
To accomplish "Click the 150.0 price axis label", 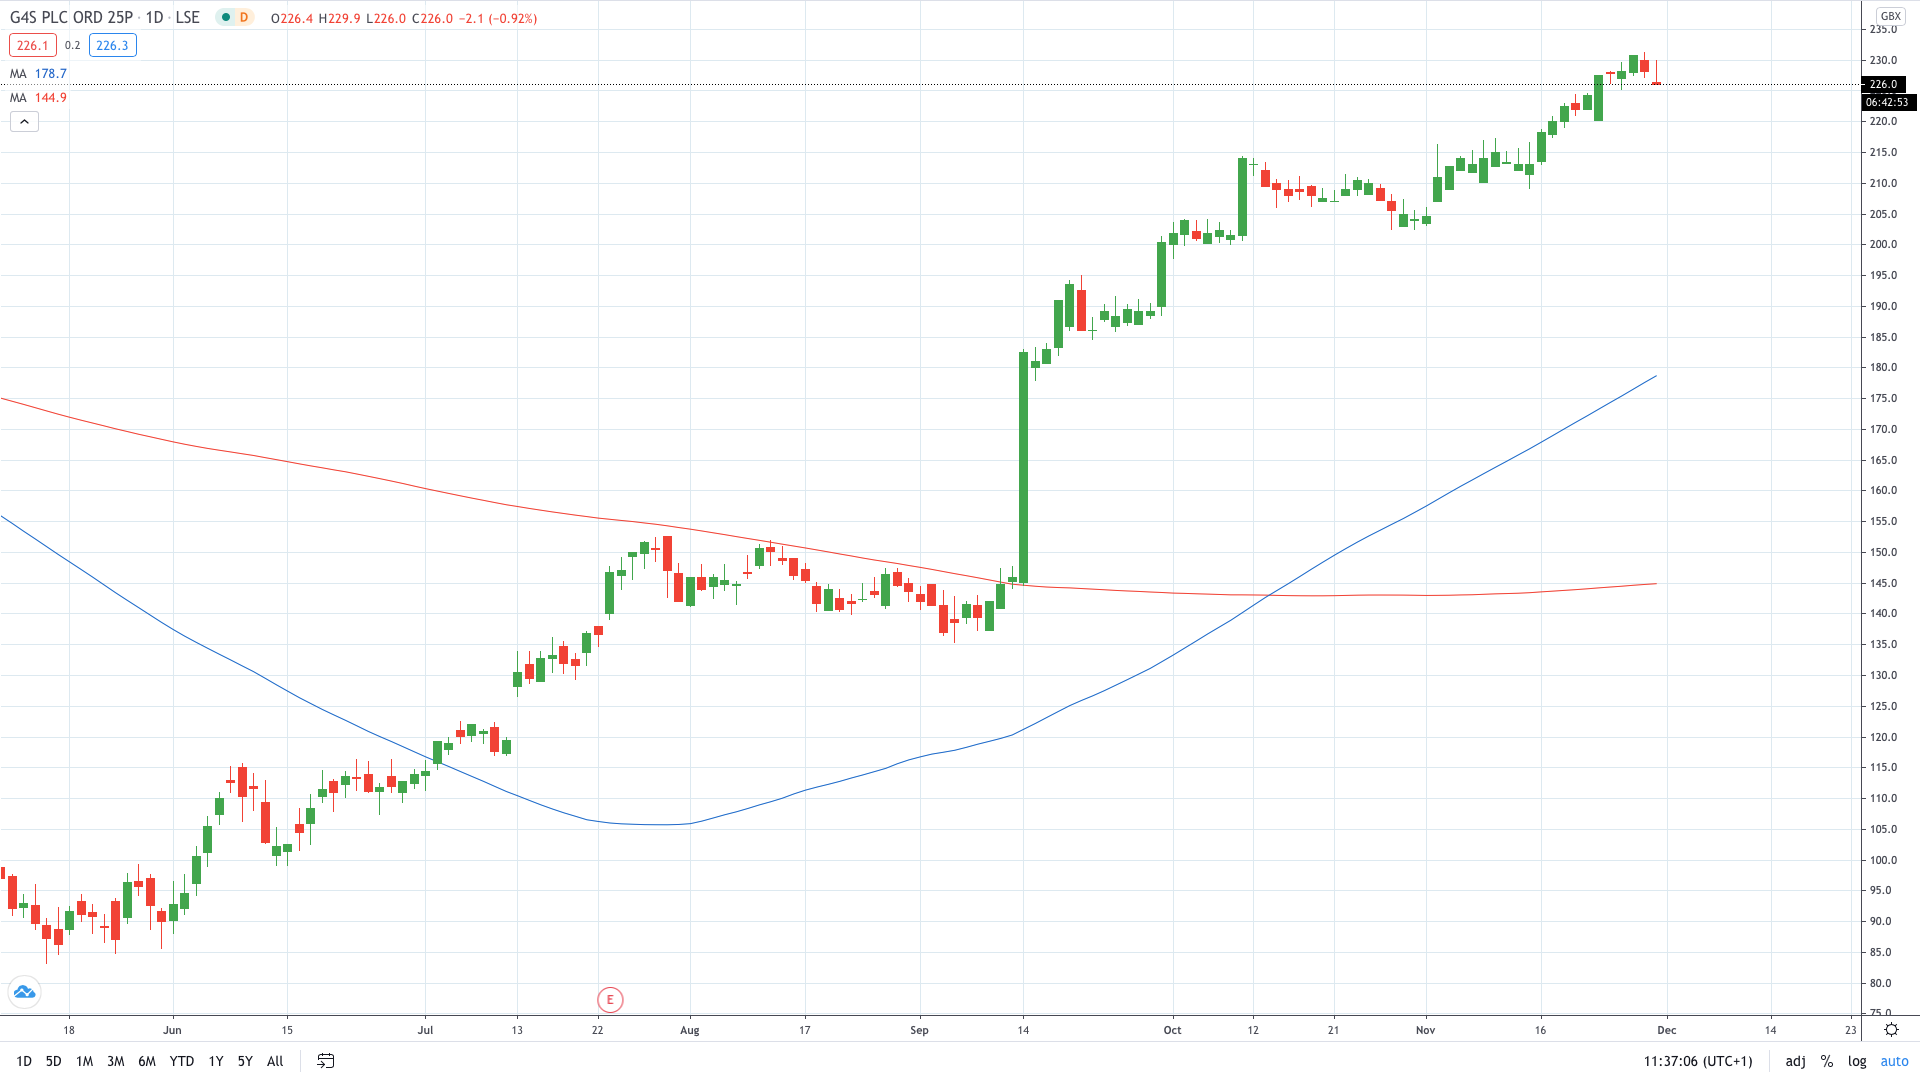I will click(x=1884, y=552).
